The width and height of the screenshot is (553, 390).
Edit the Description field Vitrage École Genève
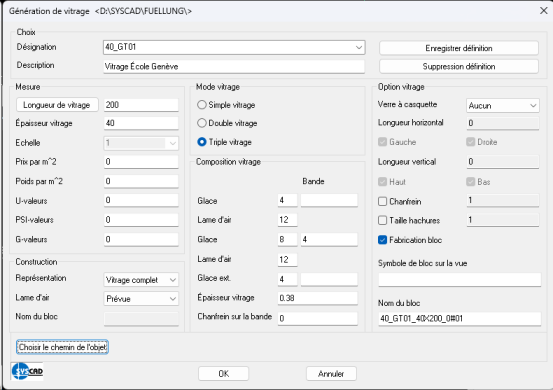pyautogui.click(x=234, y=67)
